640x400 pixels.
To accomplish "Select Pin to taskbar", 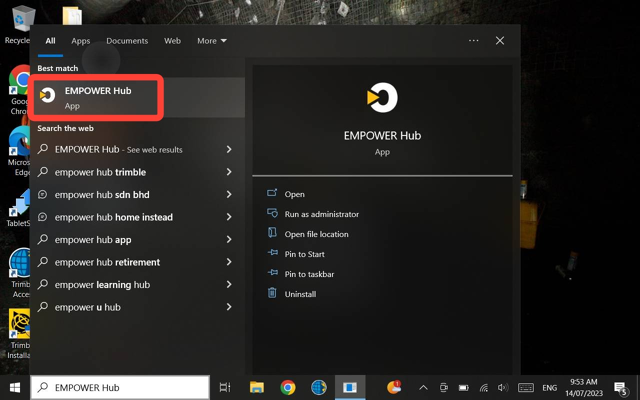I will [309, 274].
